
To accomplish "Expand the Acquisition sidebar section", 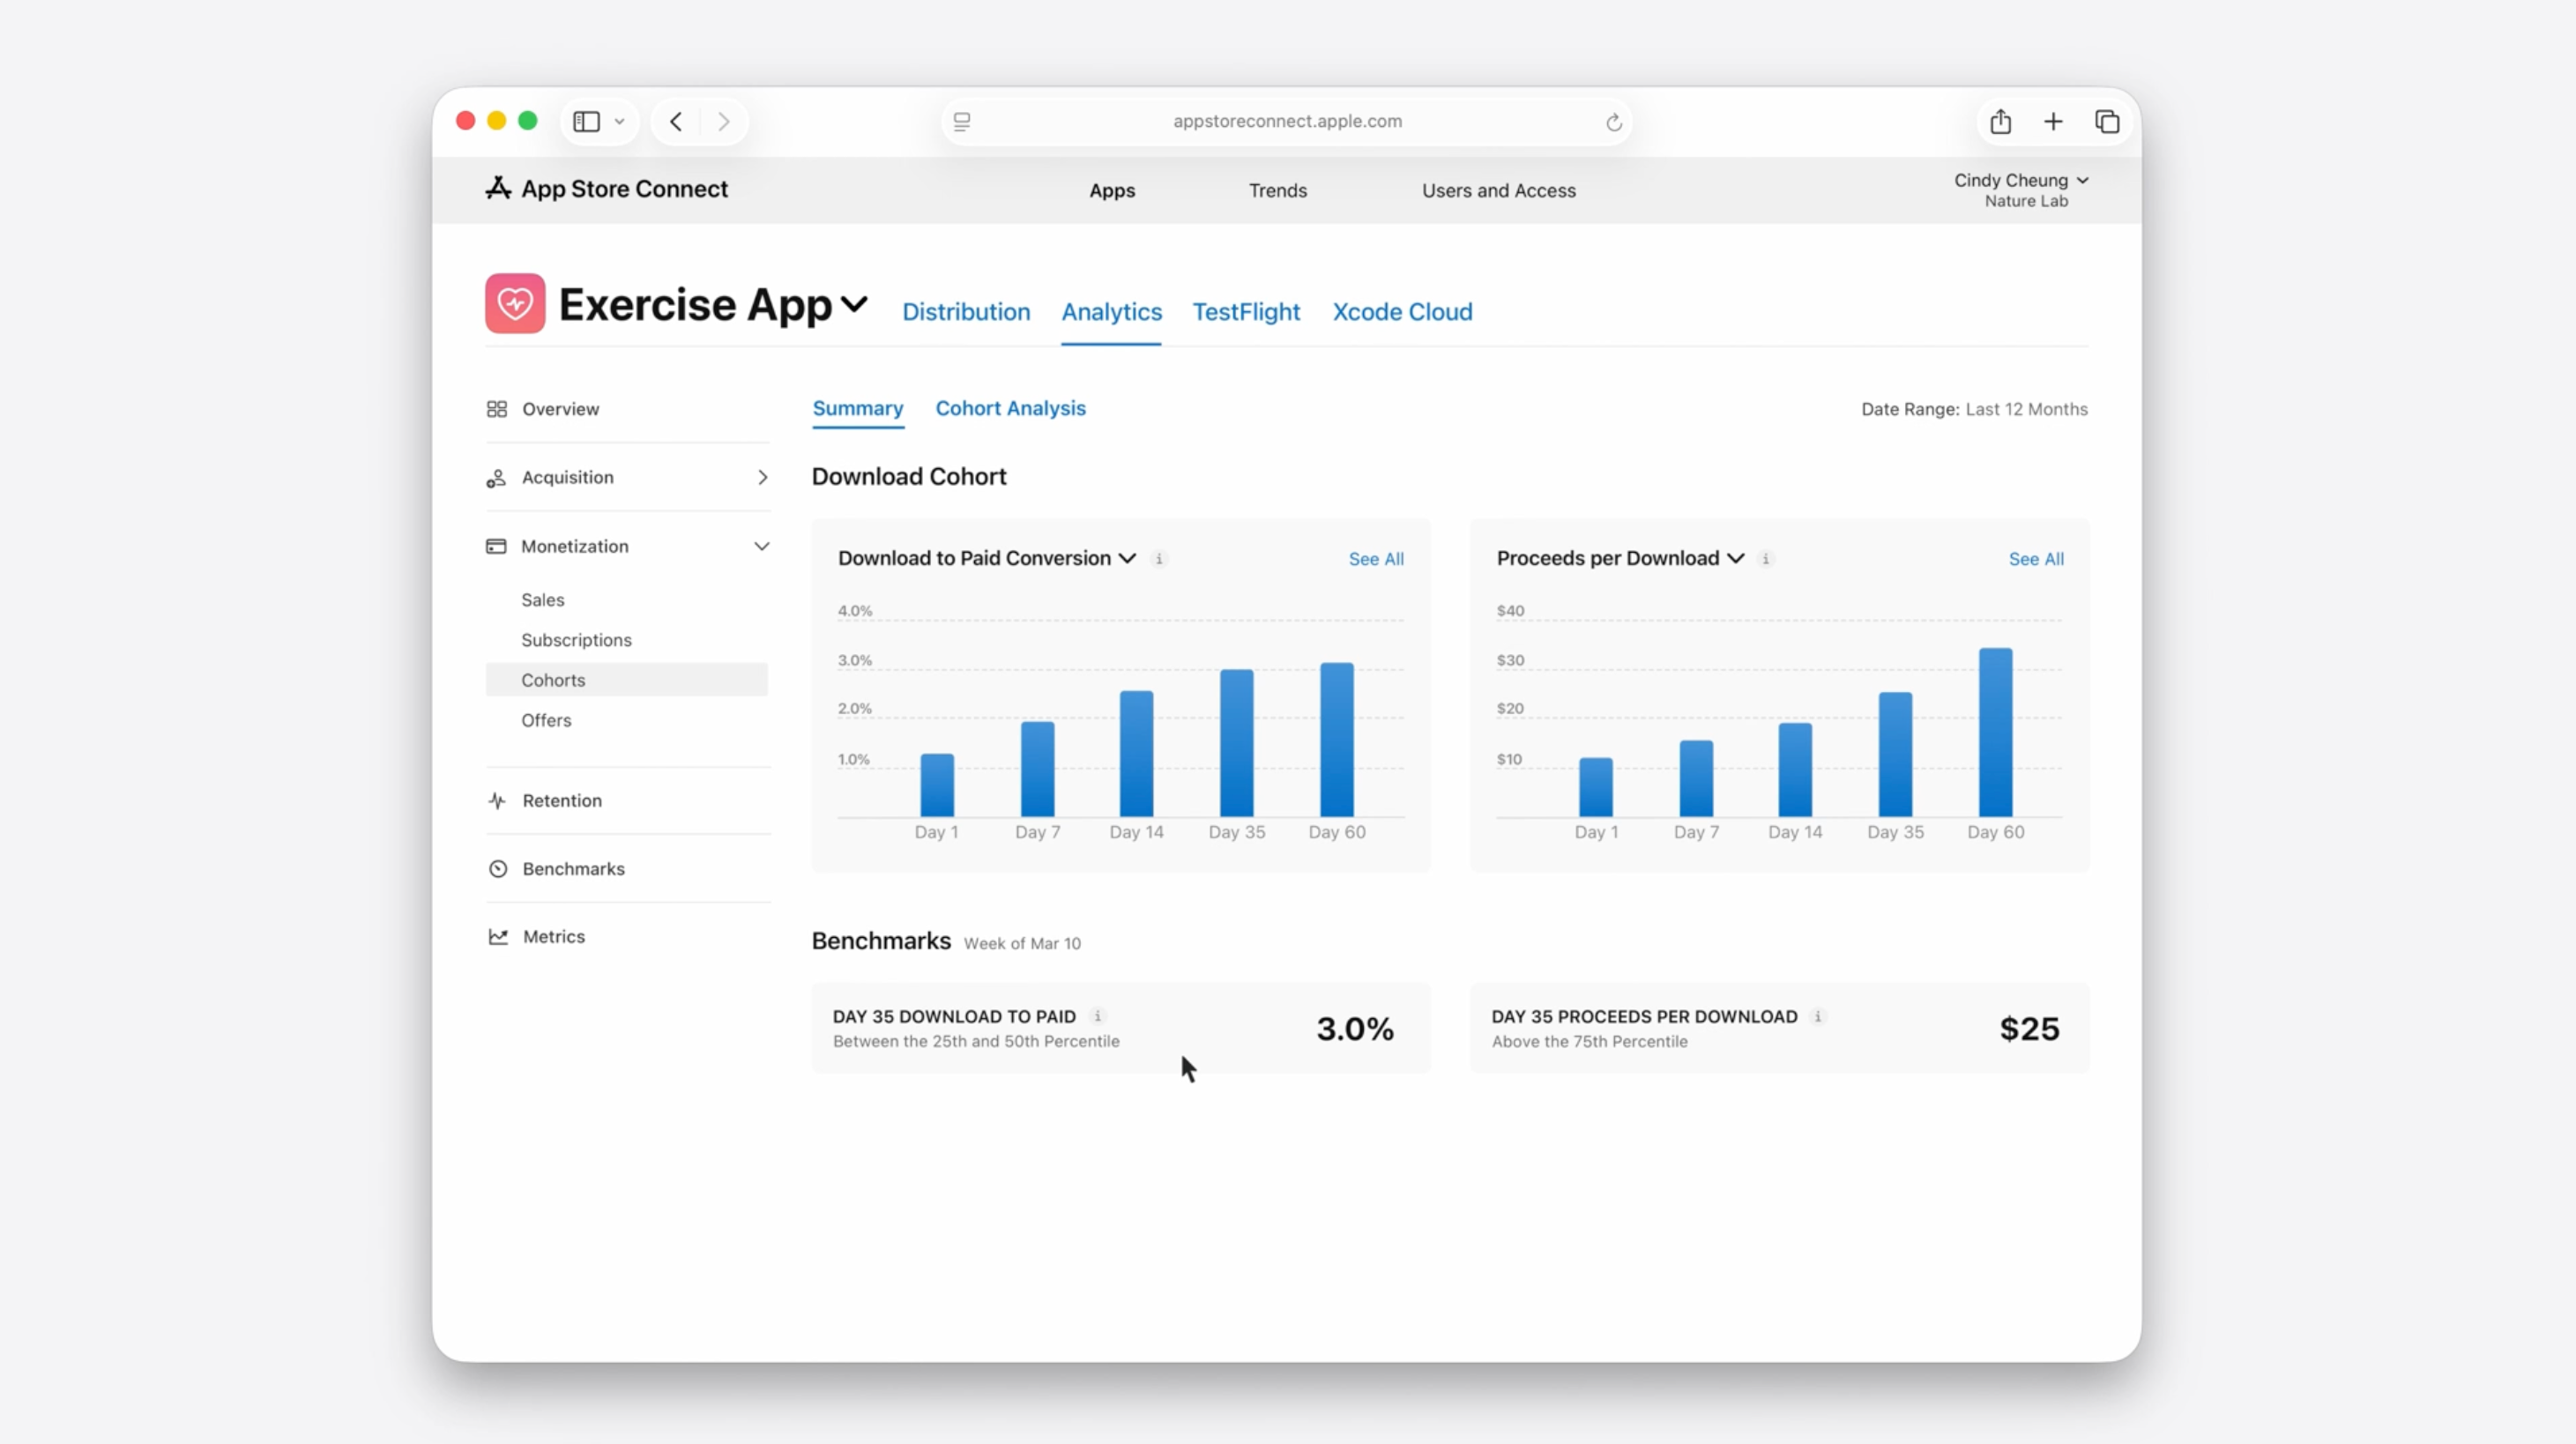I will pos(762,477).
